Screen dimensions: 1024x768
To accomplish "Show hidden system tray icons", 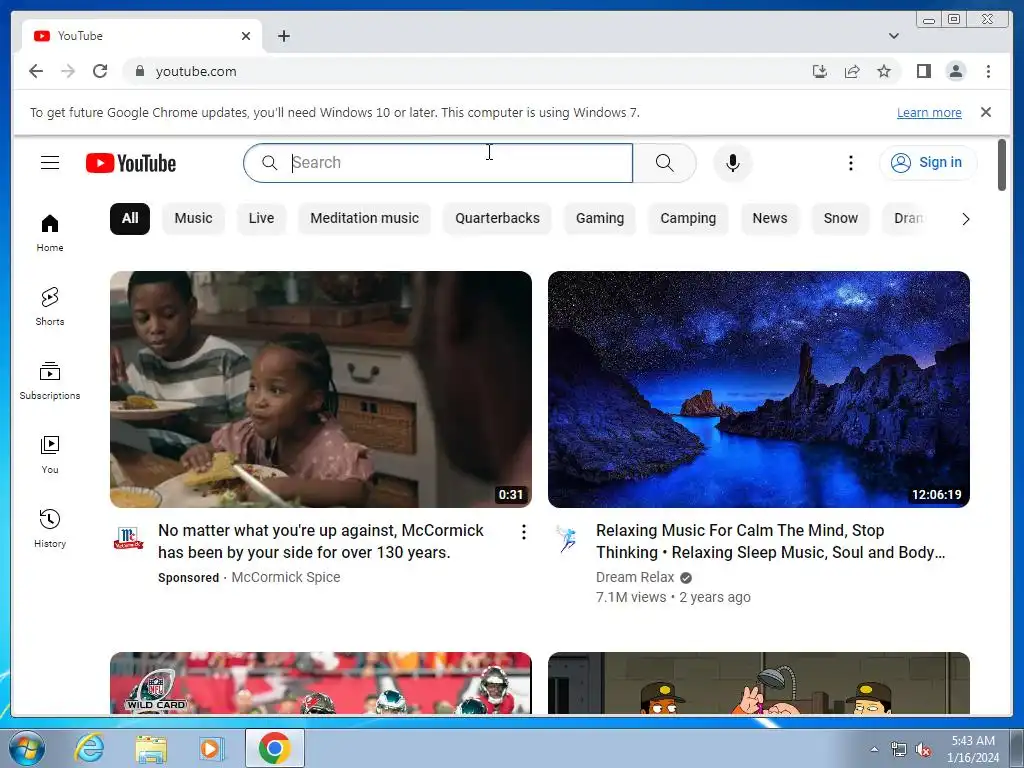I will tap(874, 749).
